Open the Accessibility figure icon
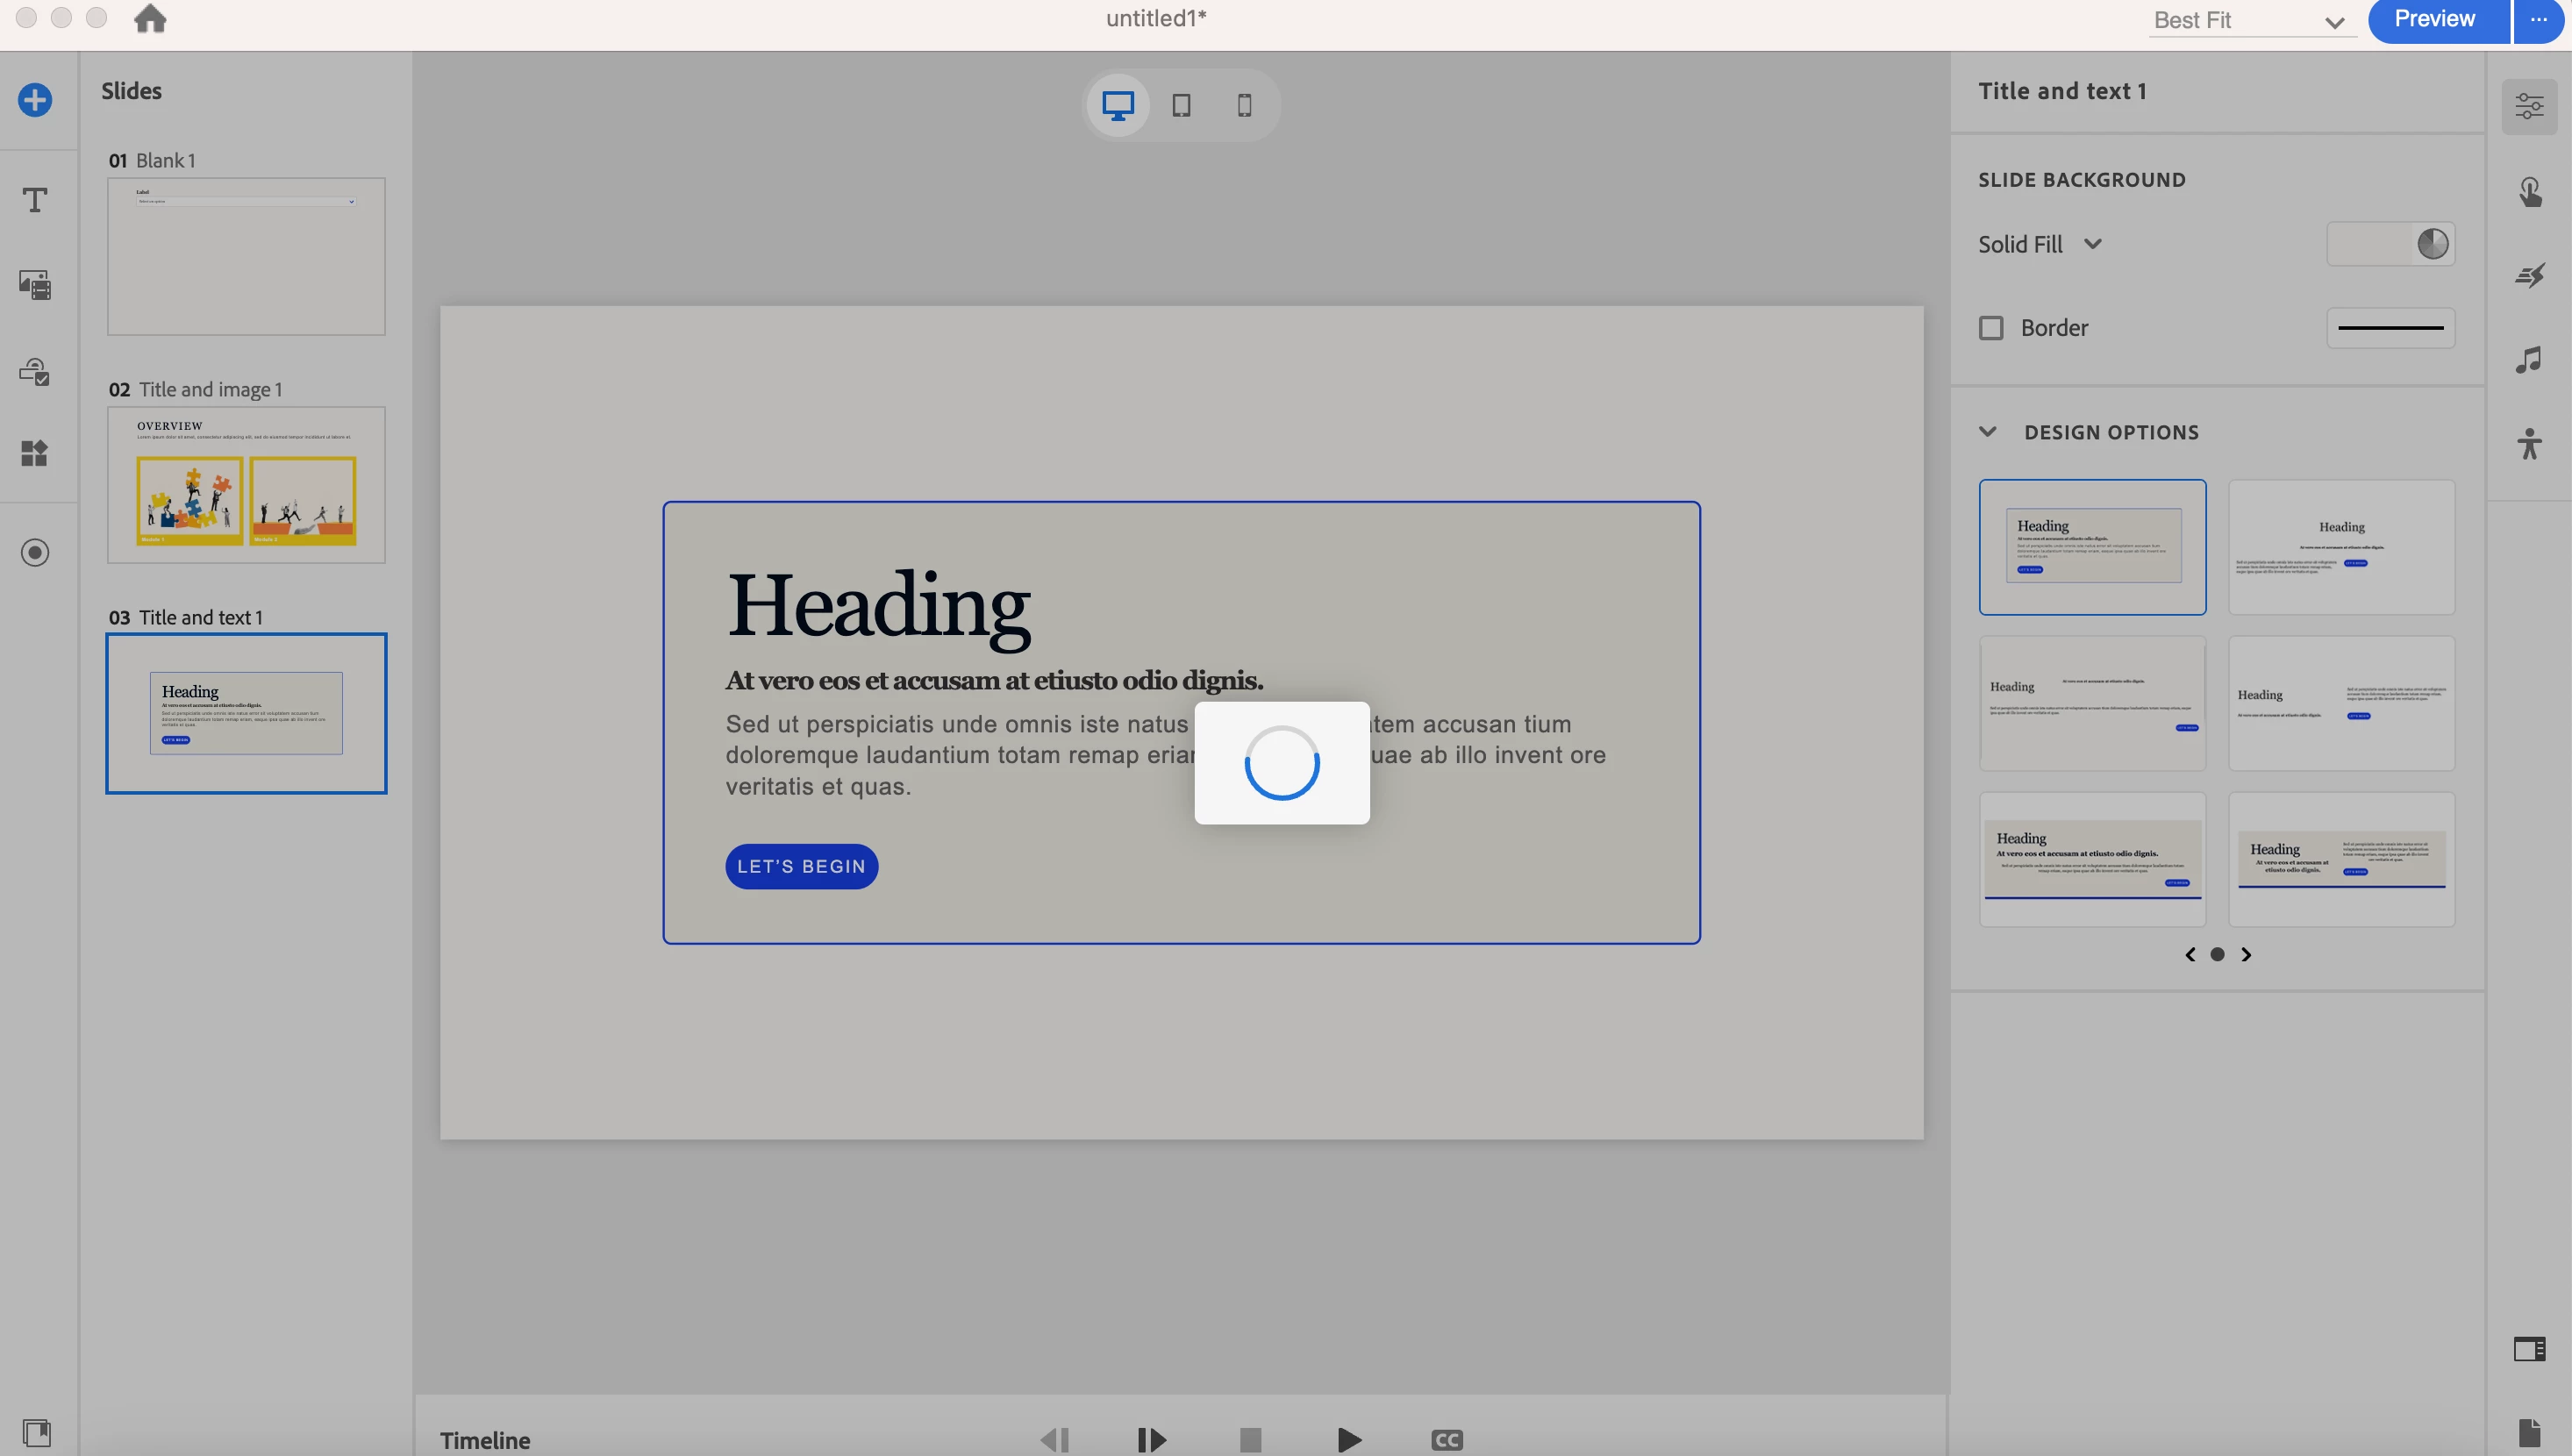 [x=2529, y=444]
